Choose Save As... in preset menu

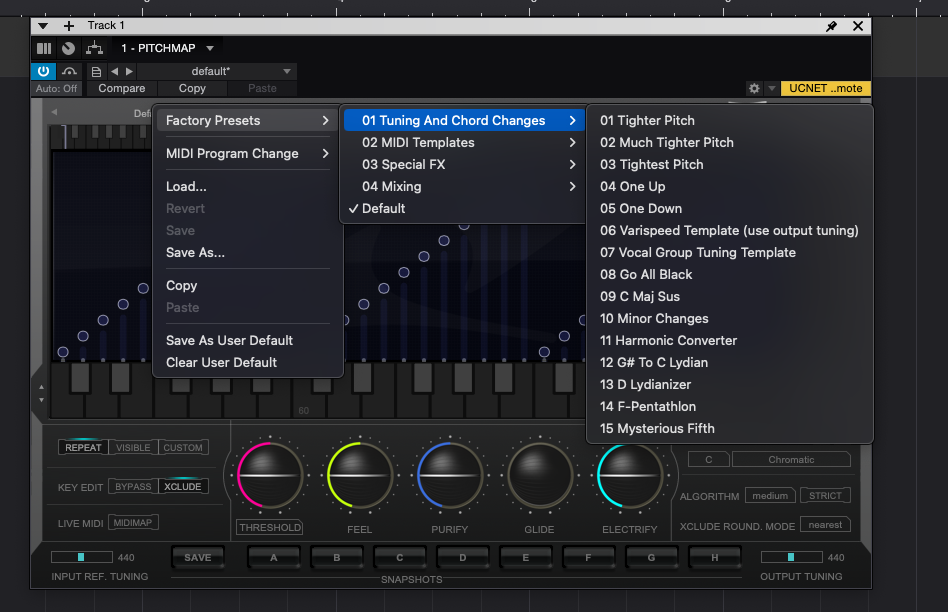pos(247,252)
